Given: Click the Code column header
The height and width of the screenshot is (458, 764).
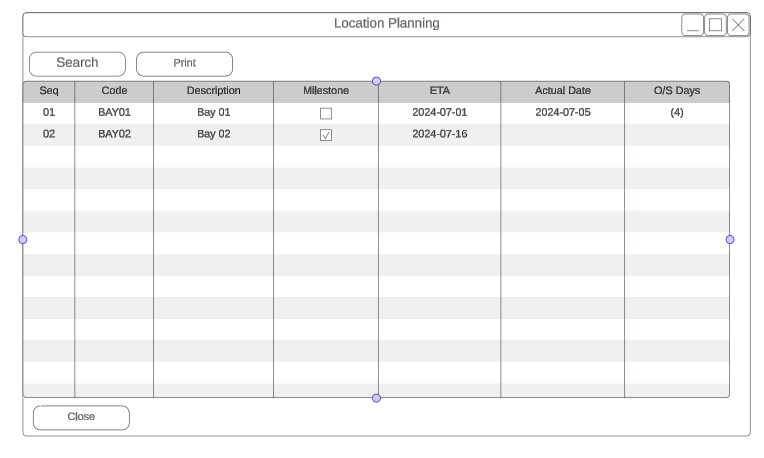Looking at the screenshot, I should (x=114, y=91).
